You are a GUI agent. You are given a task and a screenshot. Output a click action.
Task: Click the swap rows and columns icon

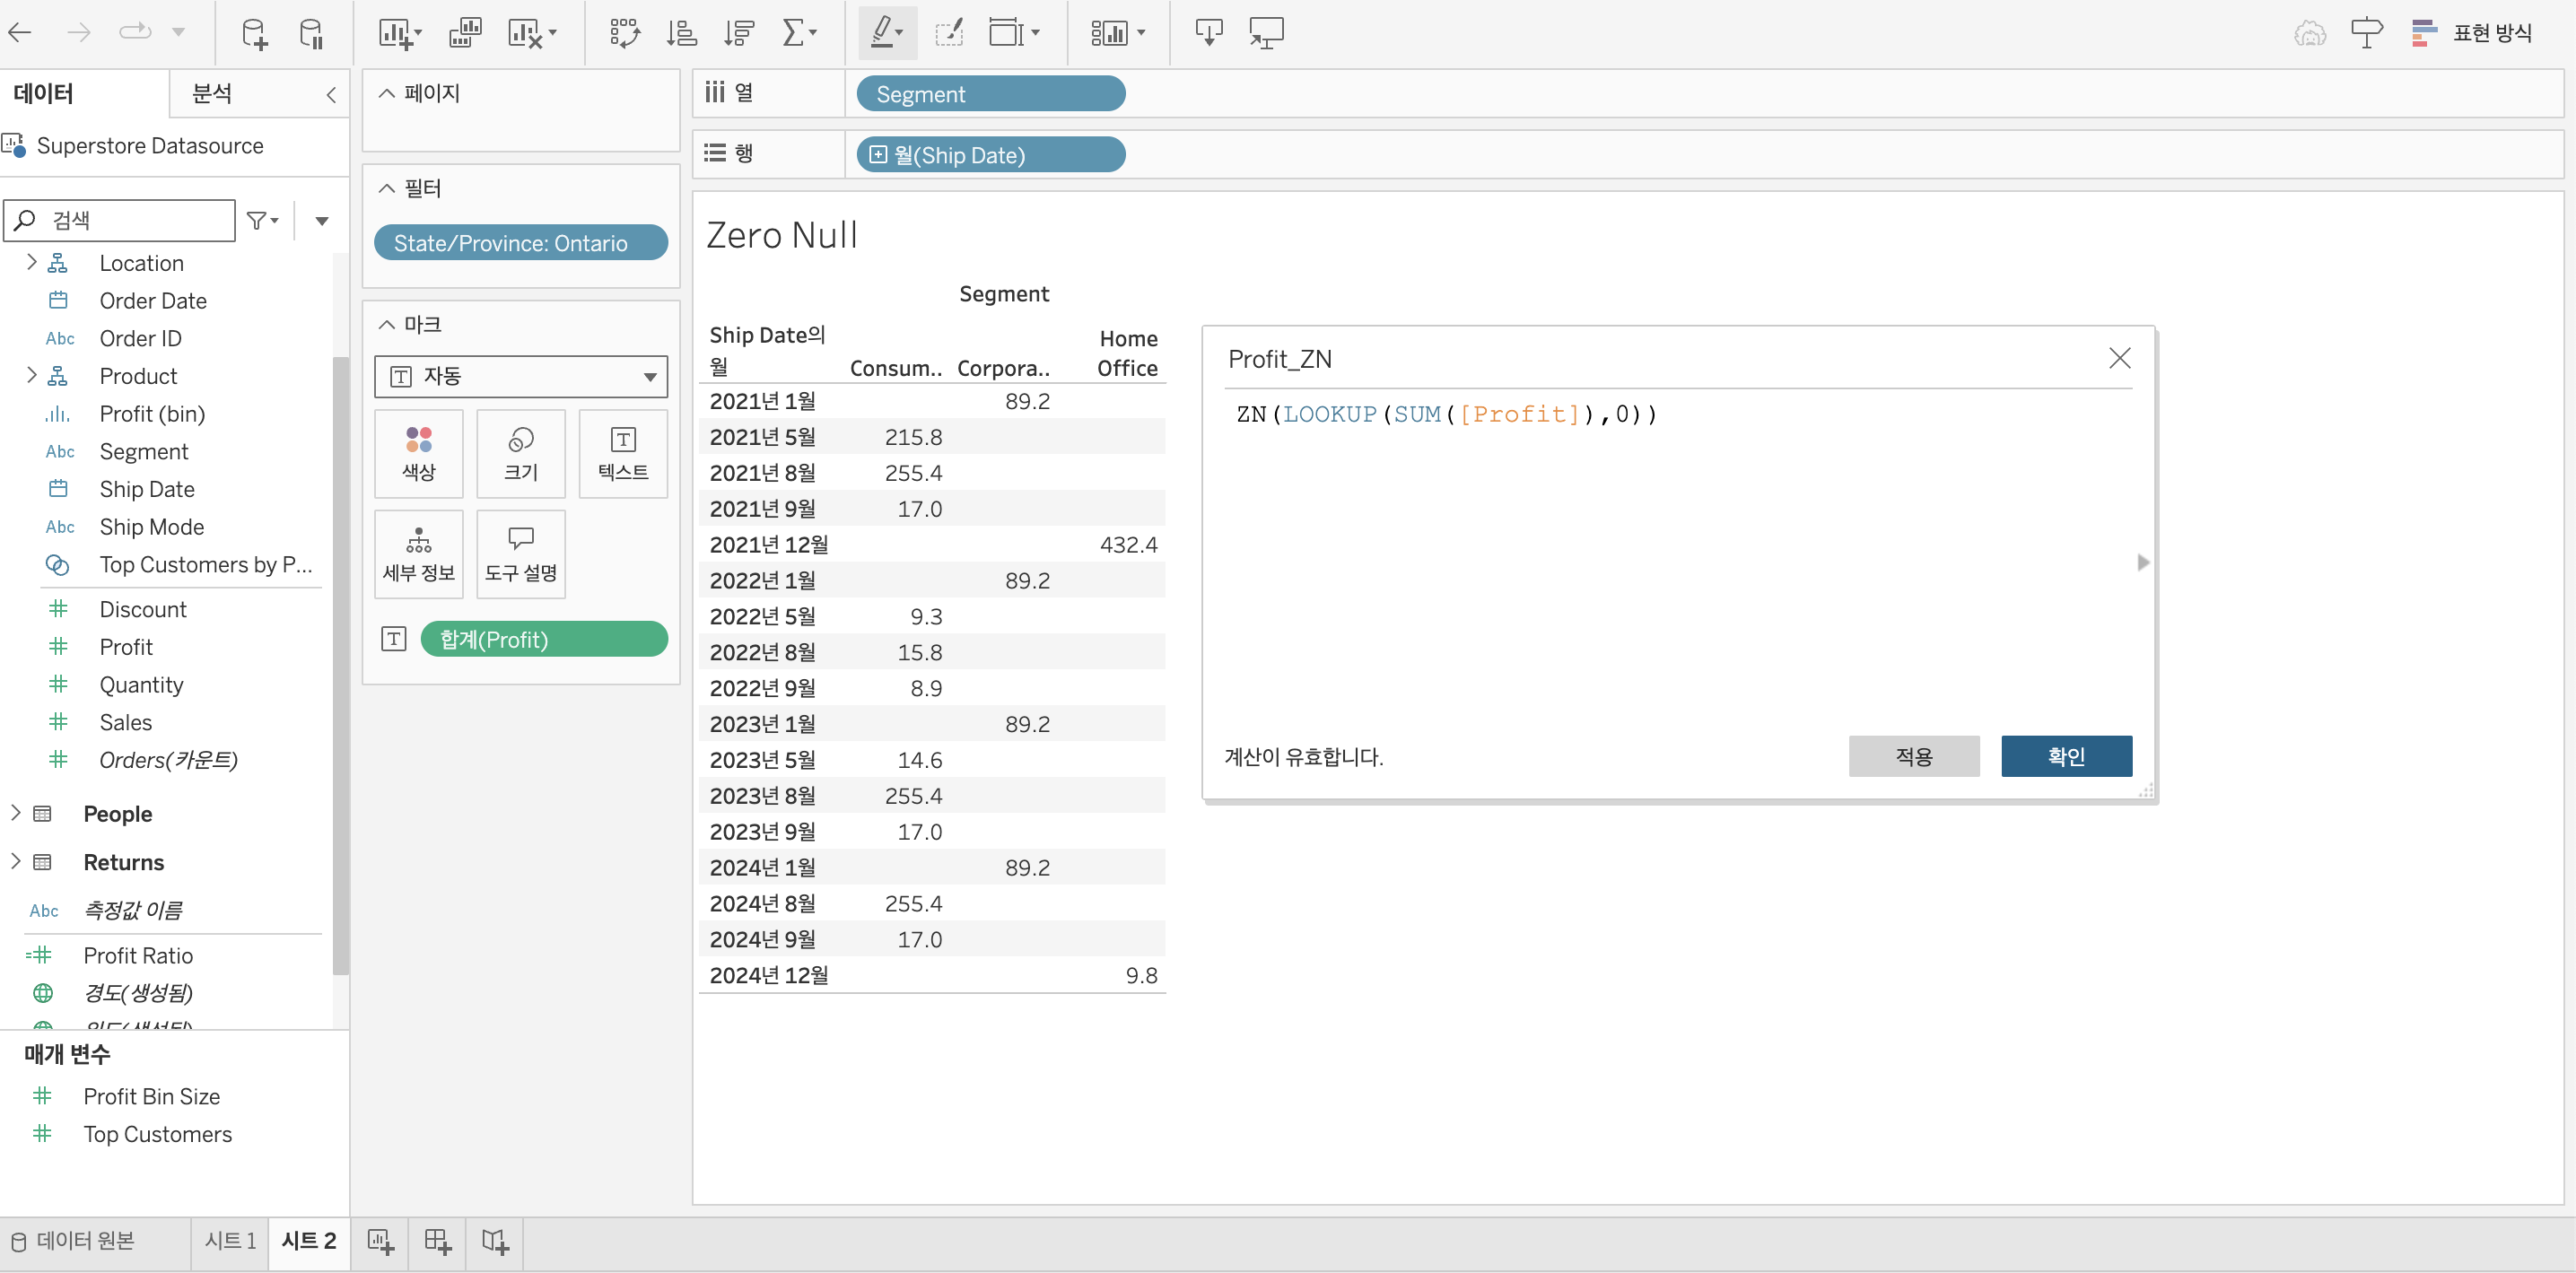coord(624,33)
